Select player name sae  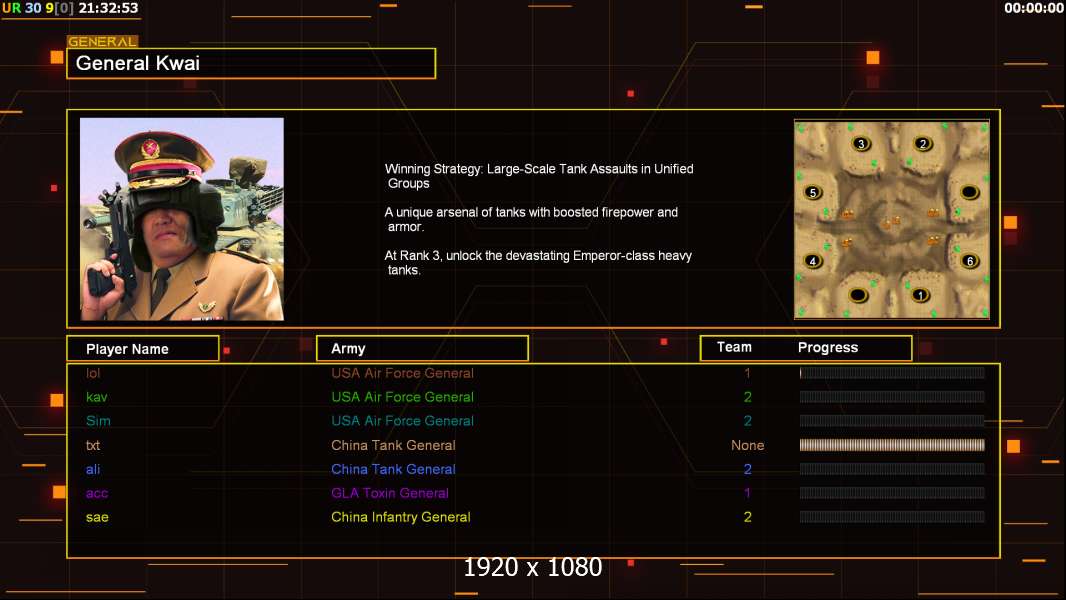pos(97,517)
